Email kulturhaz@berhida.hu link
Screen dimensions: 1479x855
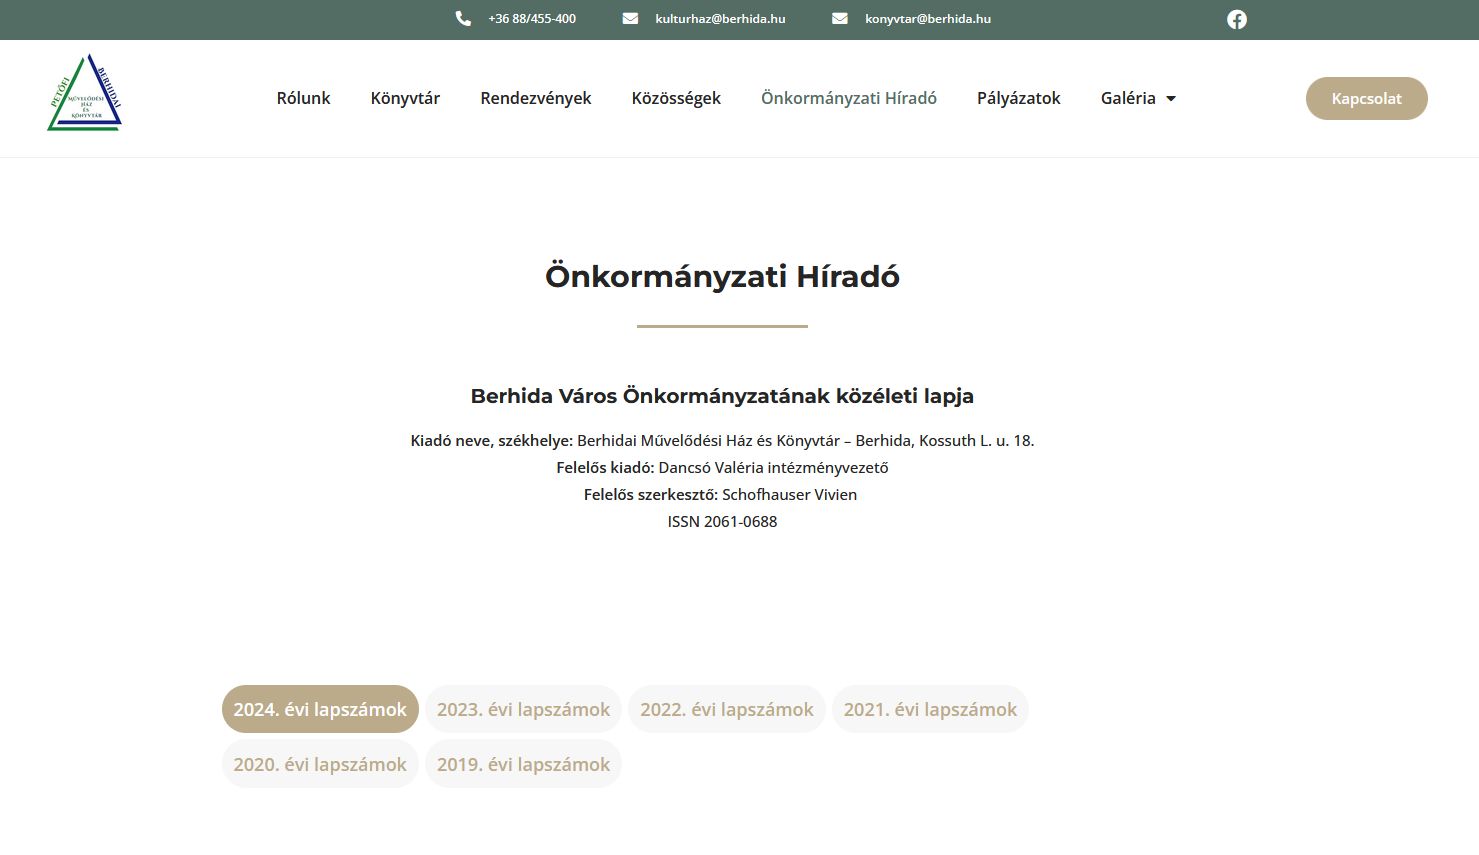(720, 19)
